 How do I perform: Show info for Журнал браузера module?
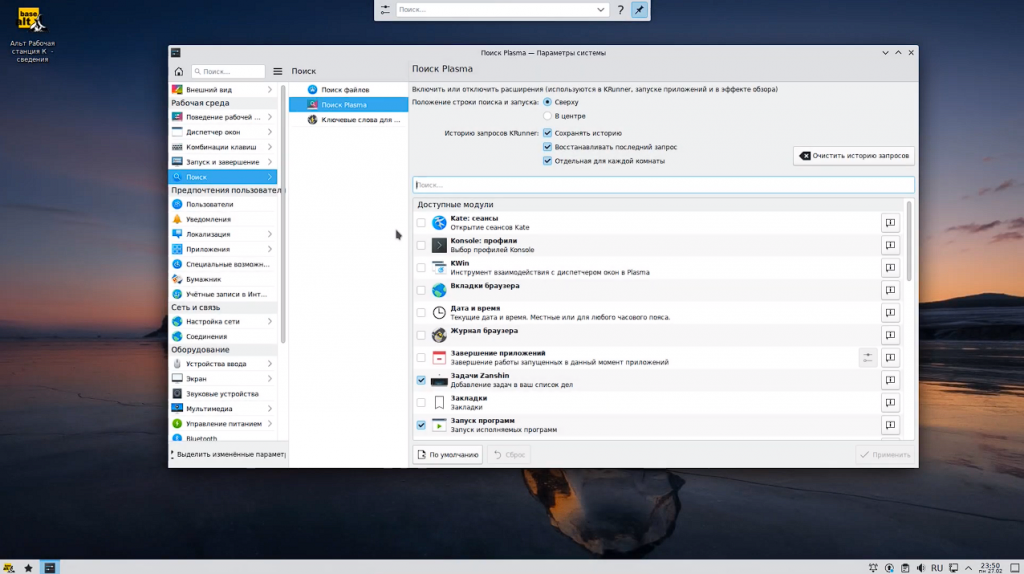click(x=890, y=335)
